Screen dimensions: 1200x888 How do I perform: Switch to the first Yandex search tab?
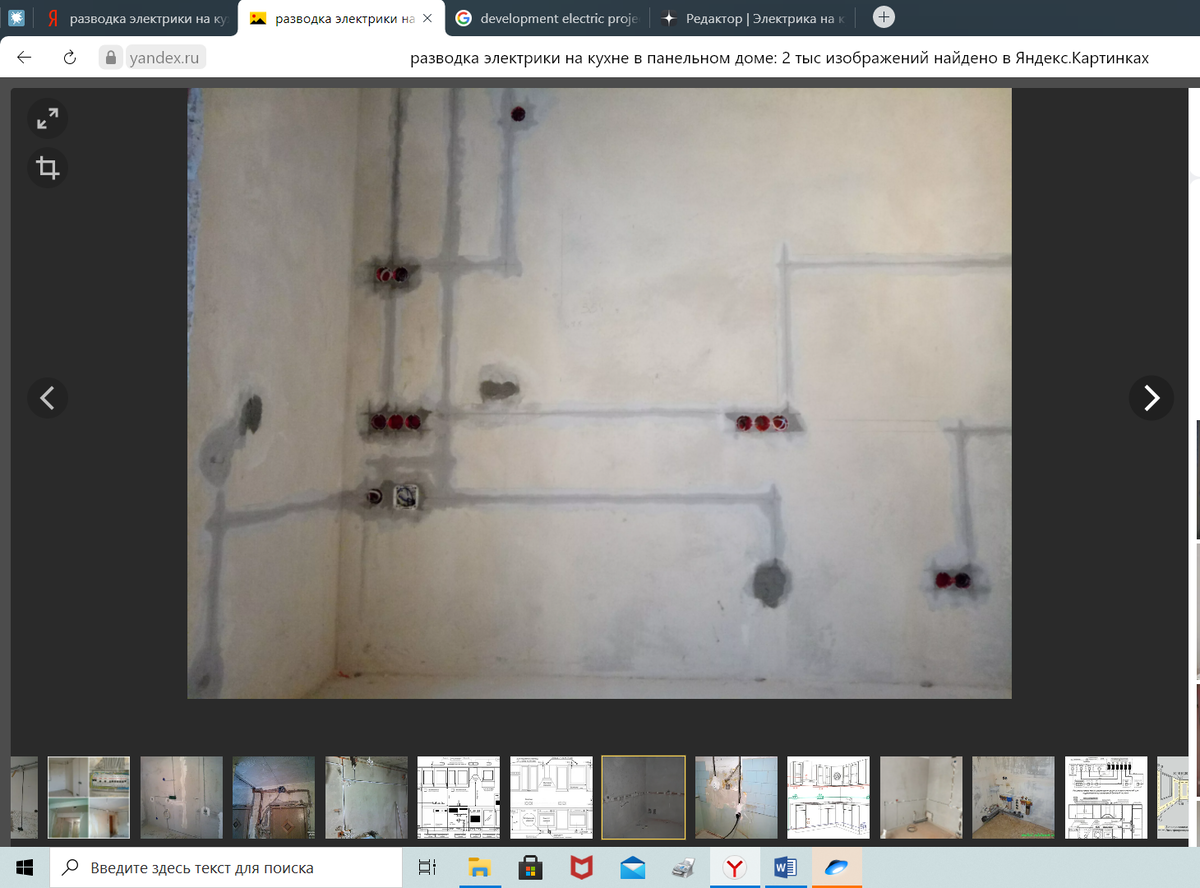pos(135,19)
